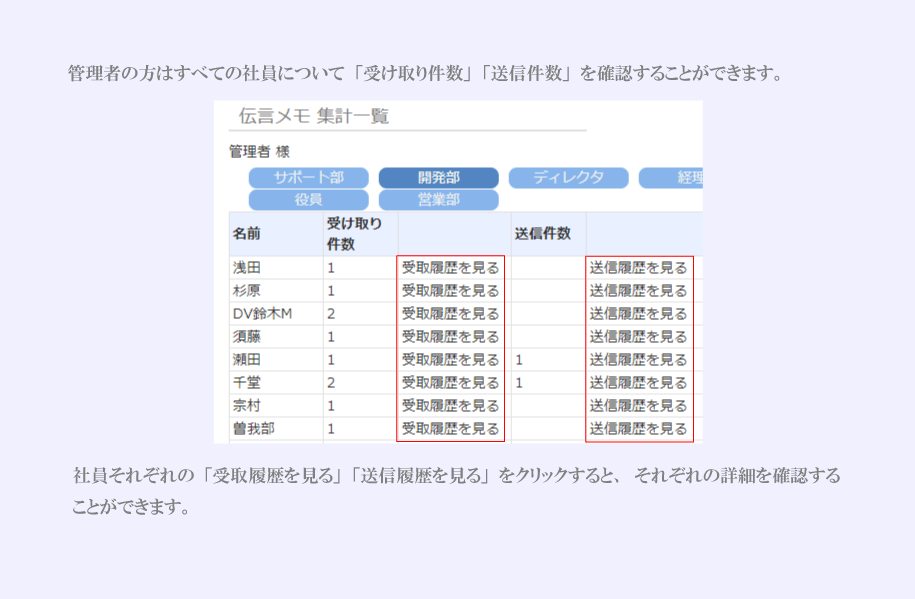Screen dimensions: 915x599
Task: Click the 管理者 様 label
Action: [x=260, y=152]
